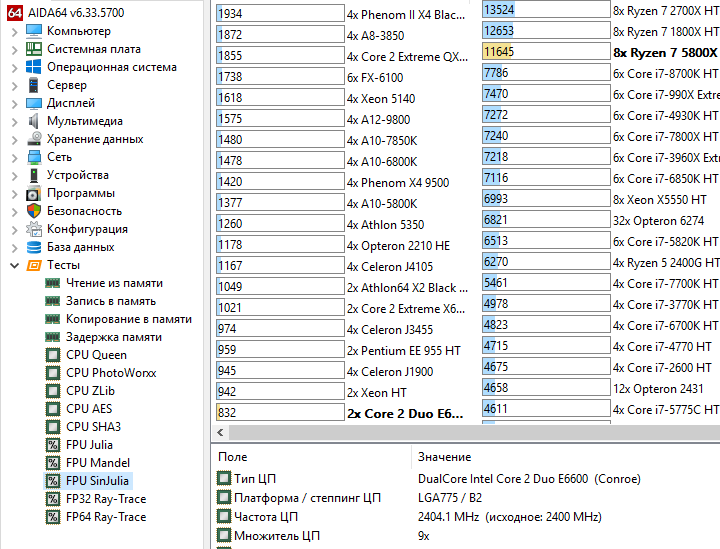Open the CPU AES benchmark
720x549 pixels.
click(89, 409)
